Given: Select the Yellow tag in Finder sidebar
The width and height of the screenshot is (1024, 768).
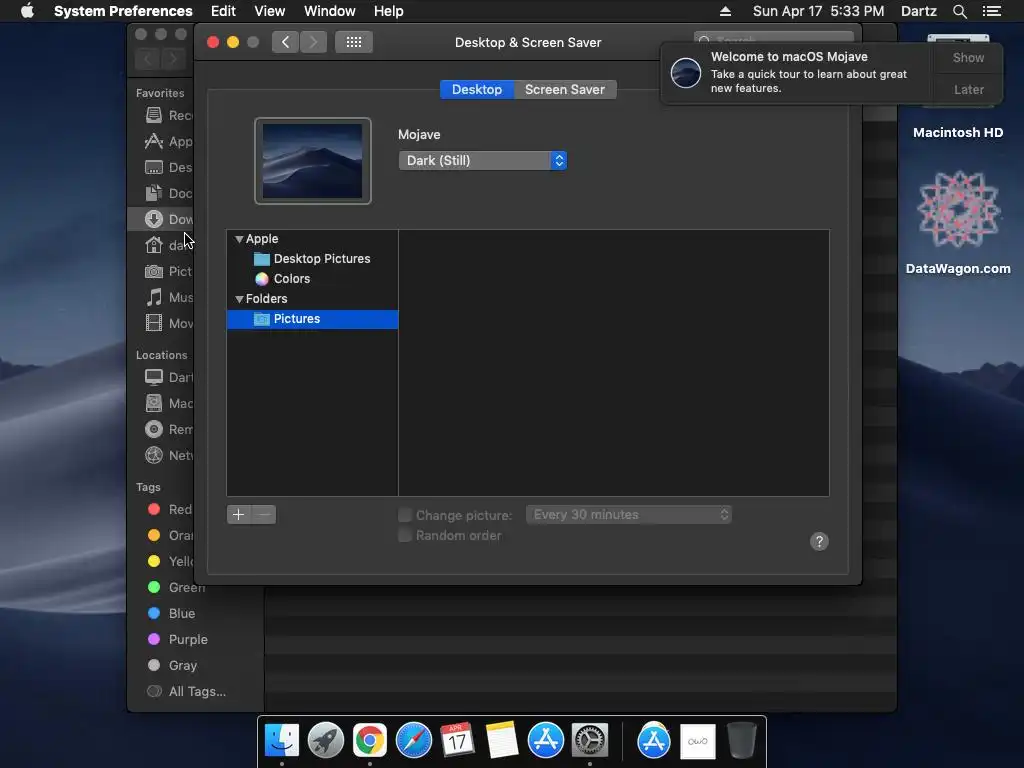Looking at the screenshot, I should click(170, 561).
